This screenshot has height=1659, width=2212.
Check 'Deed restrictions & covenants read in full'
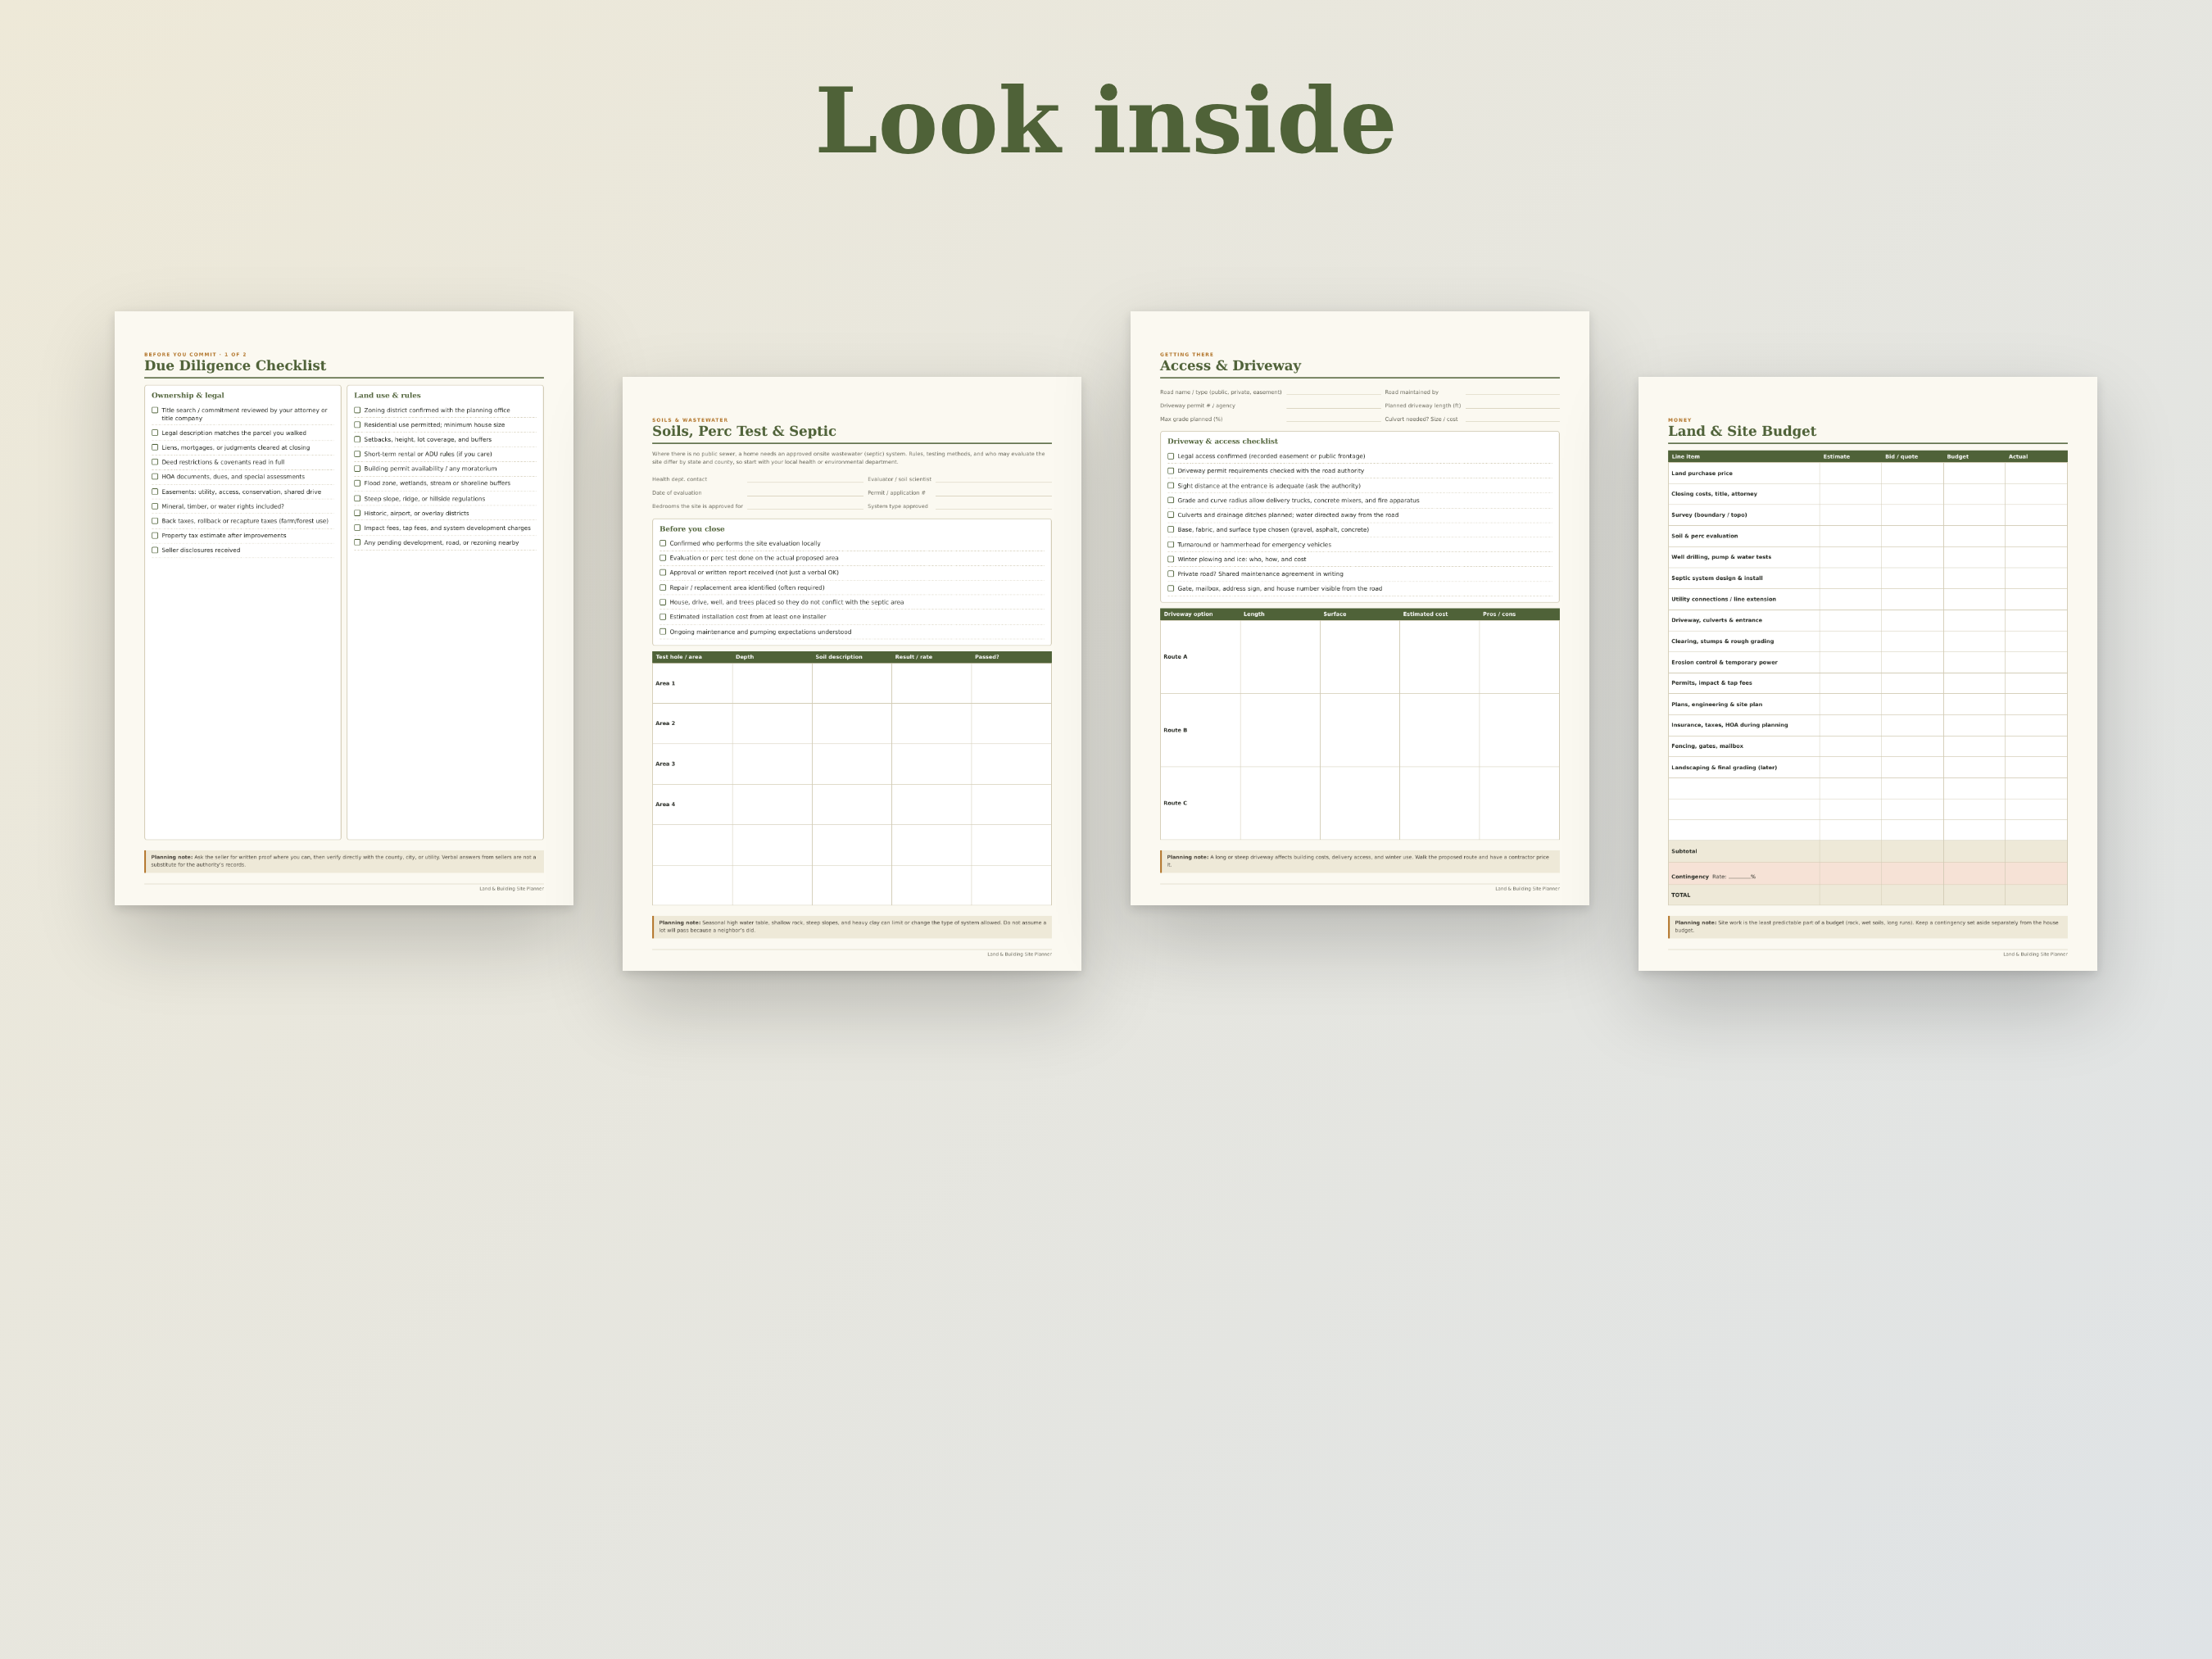click(155, 462)
